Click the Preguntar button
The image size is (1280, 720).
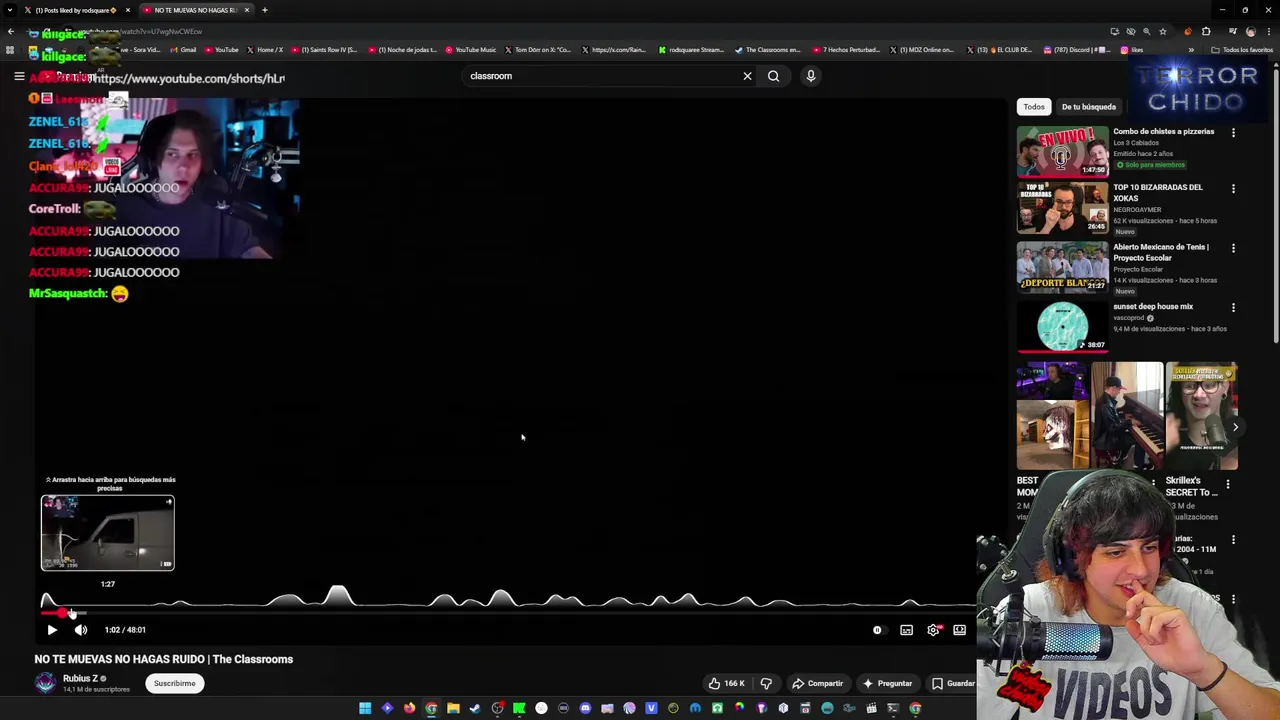(887, 683)
